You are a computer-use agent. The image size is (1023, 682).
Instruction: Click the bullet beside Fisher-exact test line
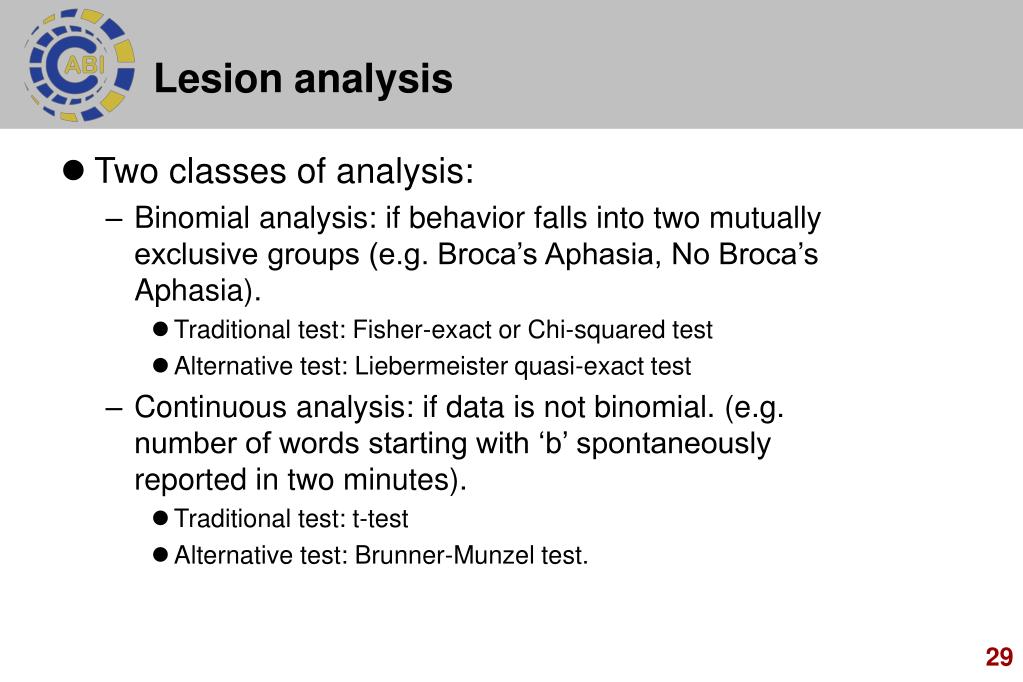point(160,328)
